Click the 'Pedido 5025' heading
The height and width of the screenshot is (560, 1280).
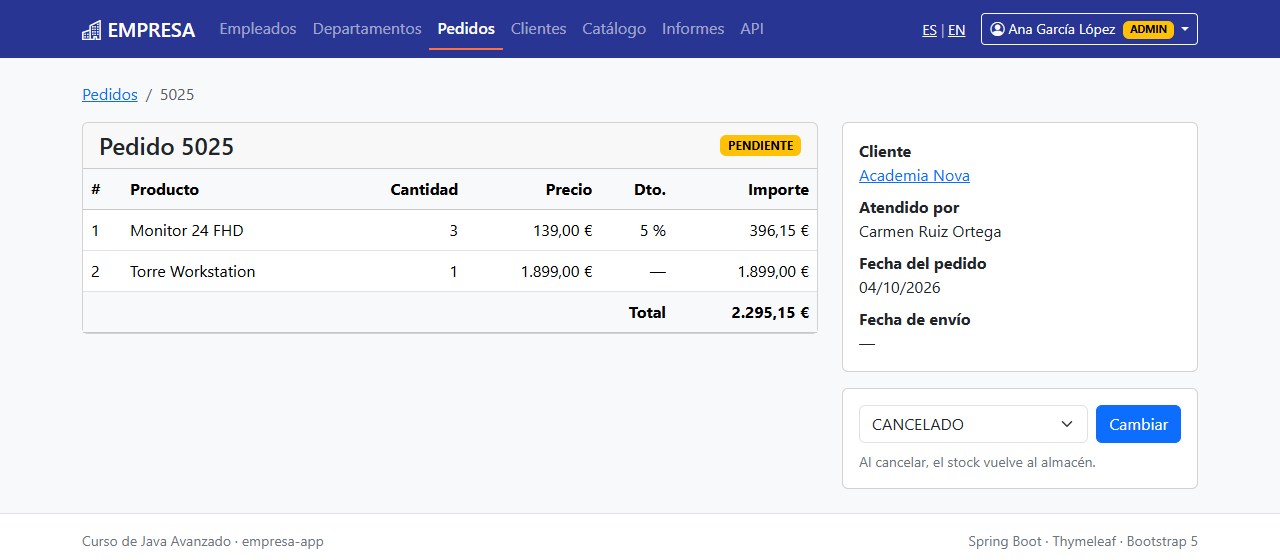tap(166, 147)
